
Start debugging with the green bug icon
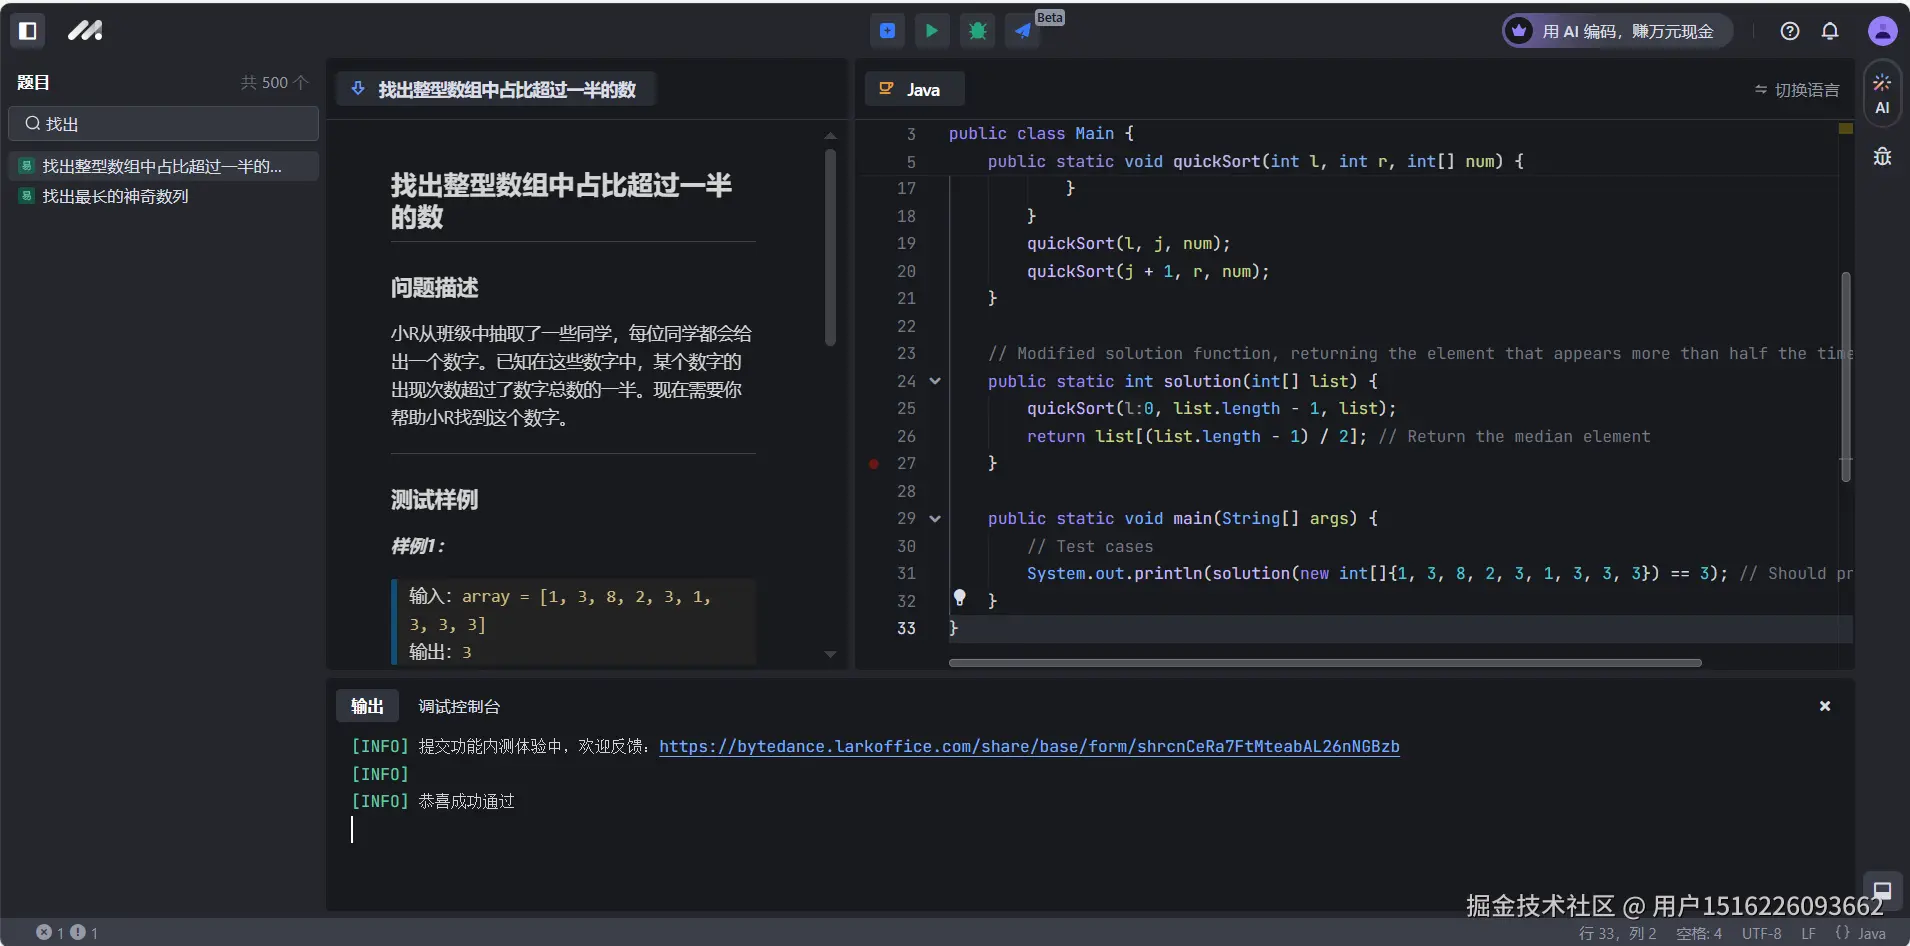(978, 31)
